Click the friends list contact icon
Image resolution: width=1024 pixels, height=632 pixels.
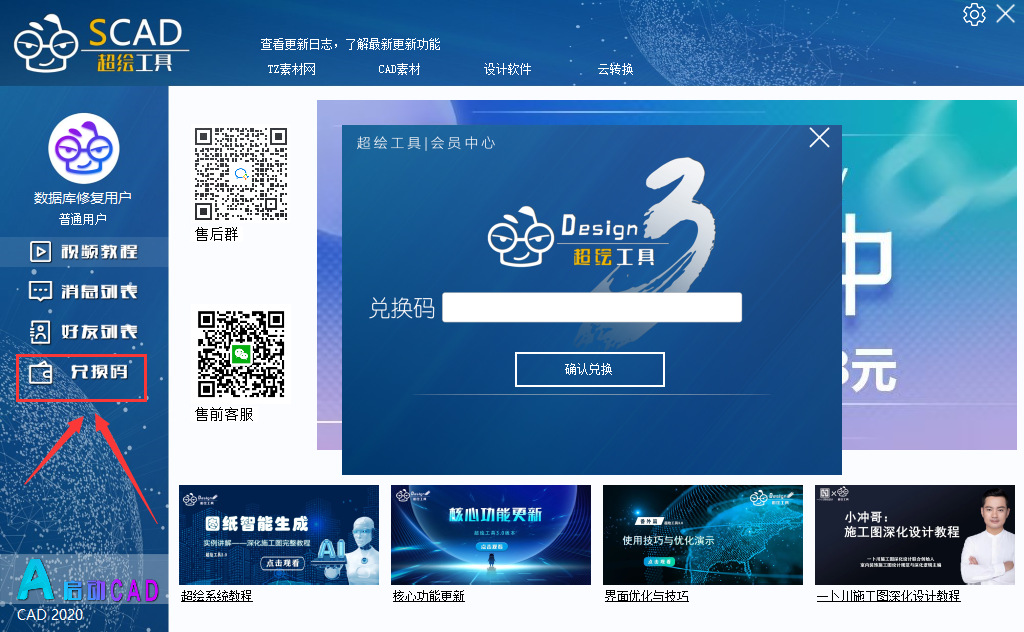tap(40, 332)
